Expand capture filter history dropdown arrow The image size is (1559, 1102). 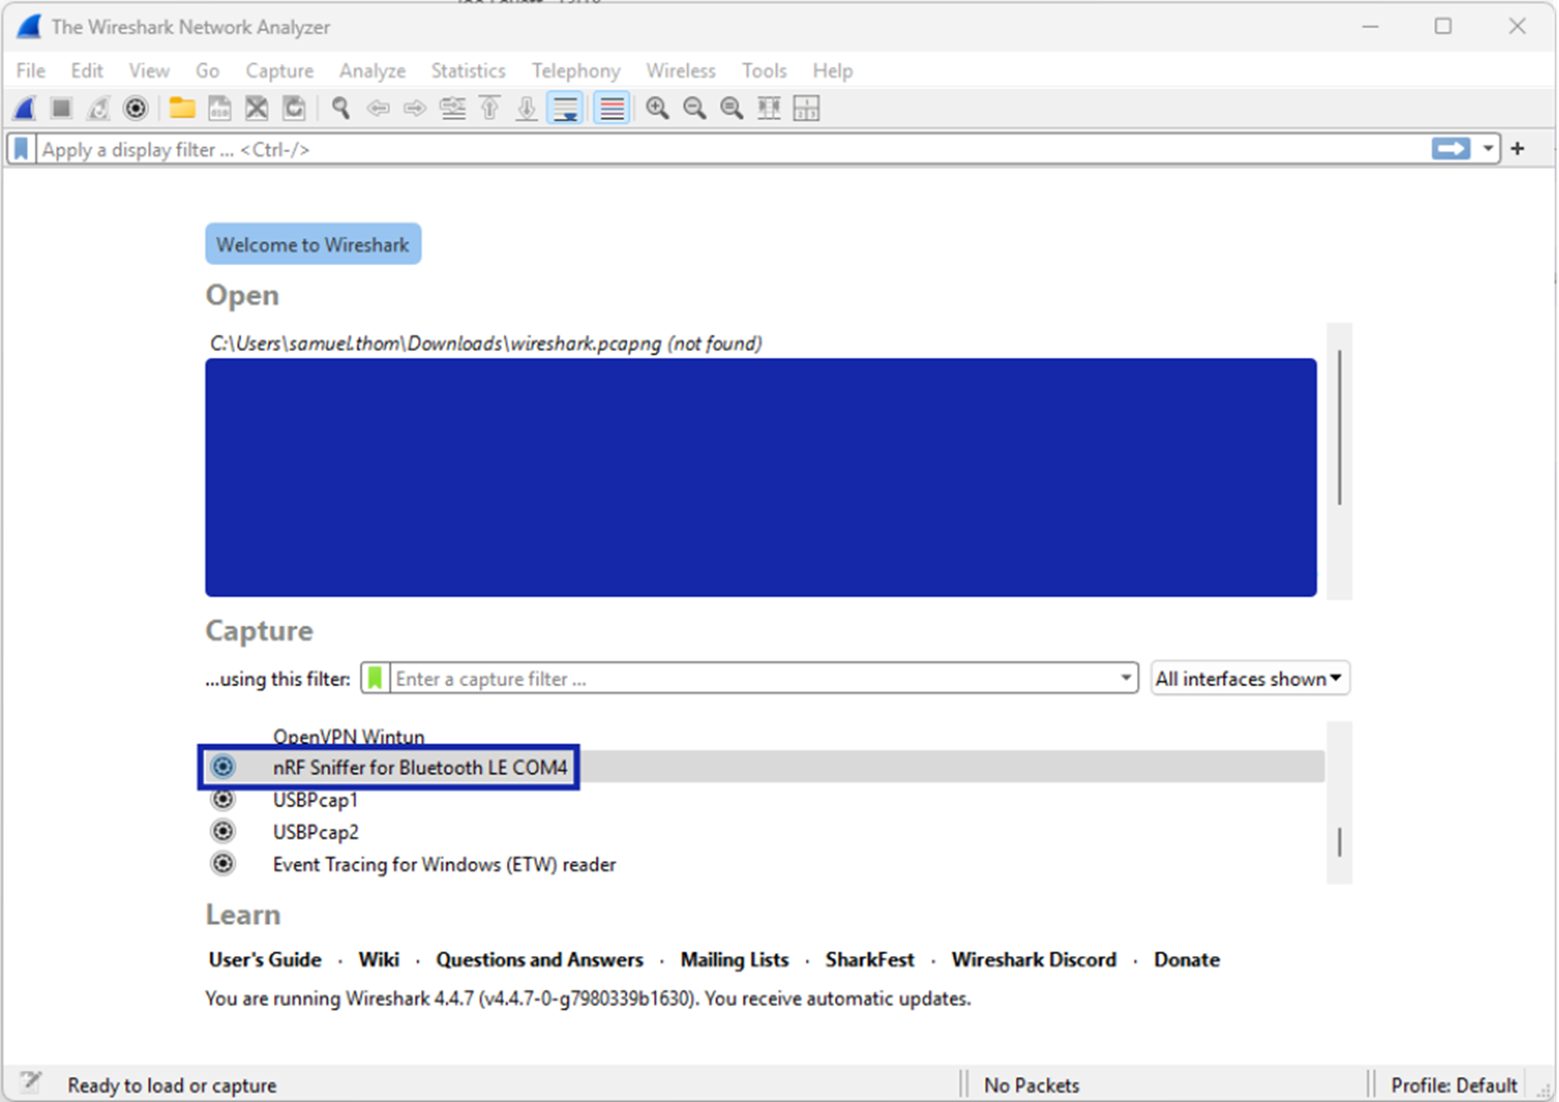click(1127, 679)
